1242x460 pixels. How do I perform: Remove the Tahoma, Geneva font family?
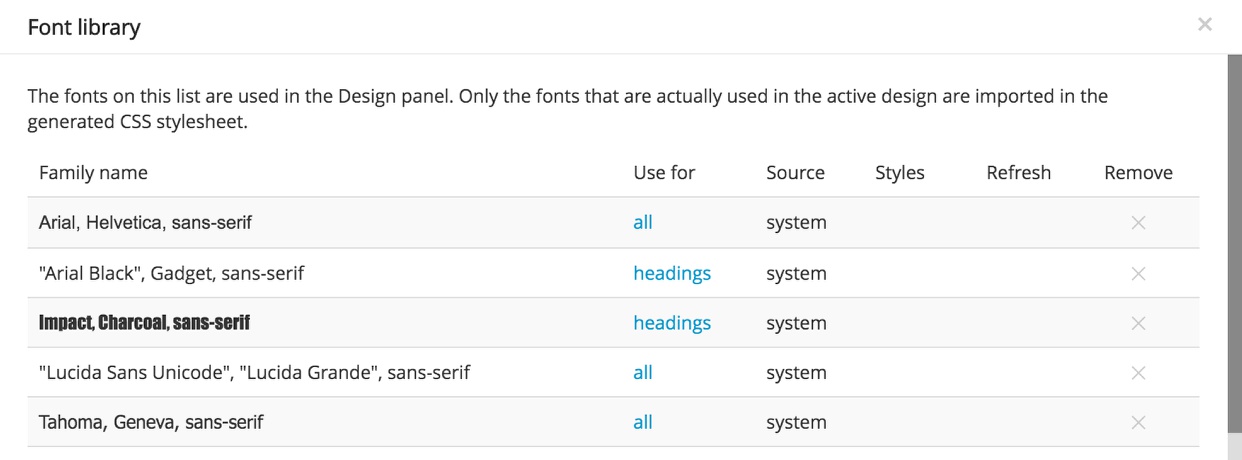(1137, 423)
